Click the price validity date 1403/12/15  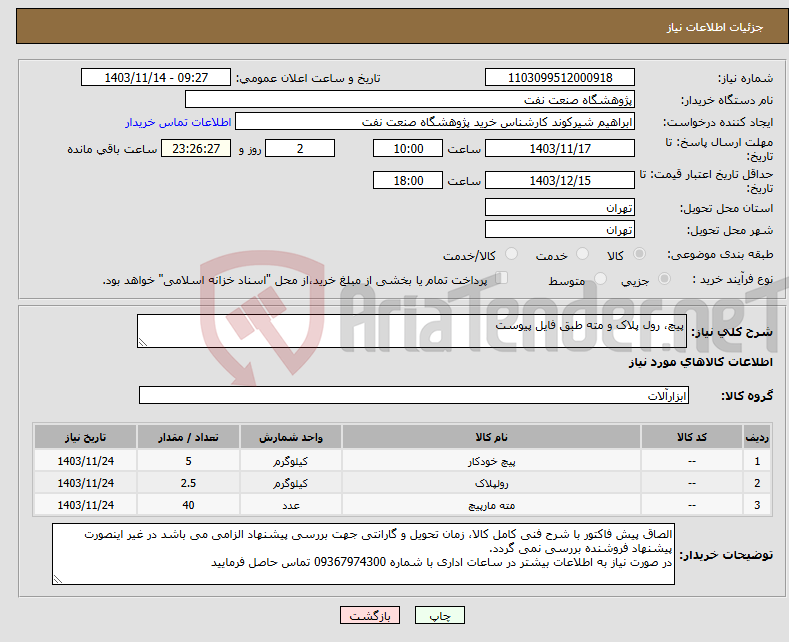point(560,180)
